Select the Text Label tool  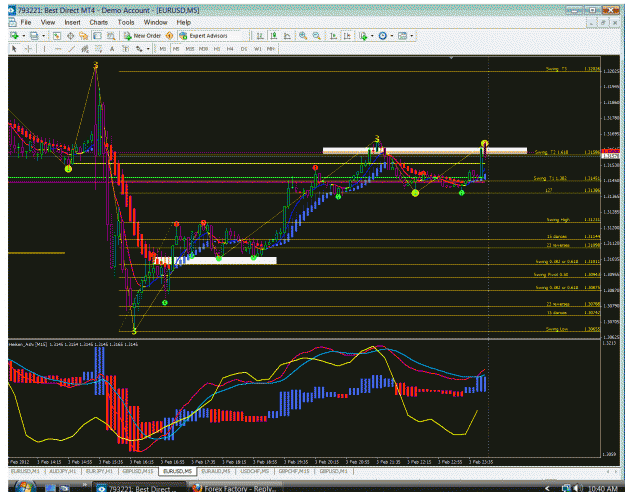[x=126, y=49]
